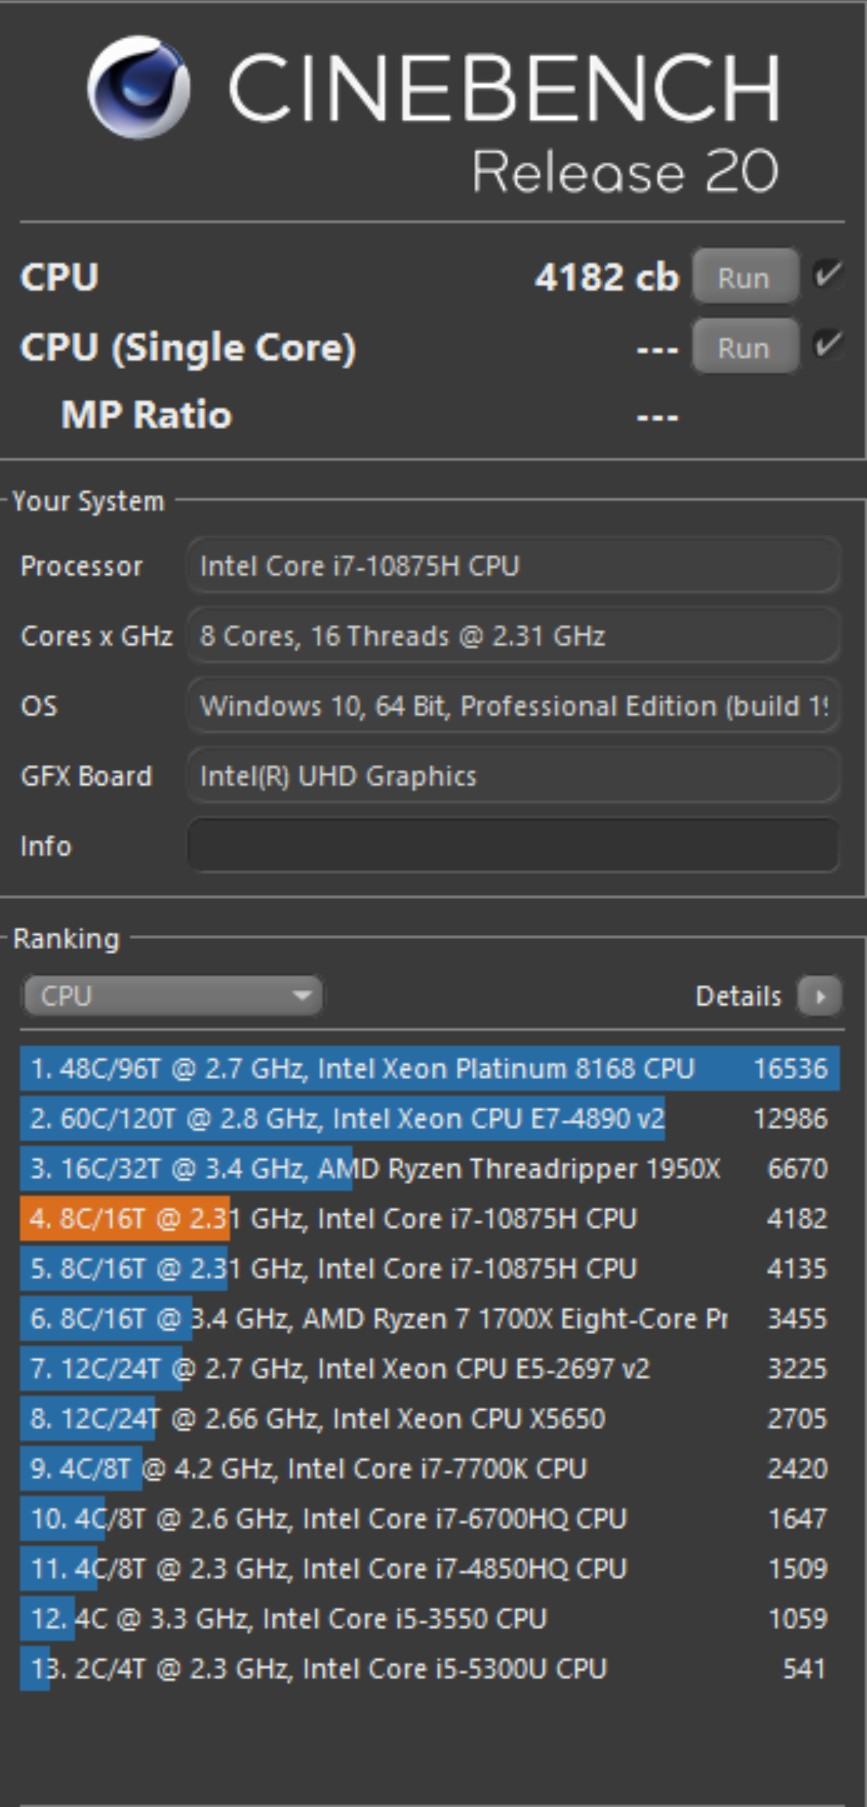Run the CPU multi-core benchmark
Viewport: 867px width, 1807px height.
(x=744, y=277)
